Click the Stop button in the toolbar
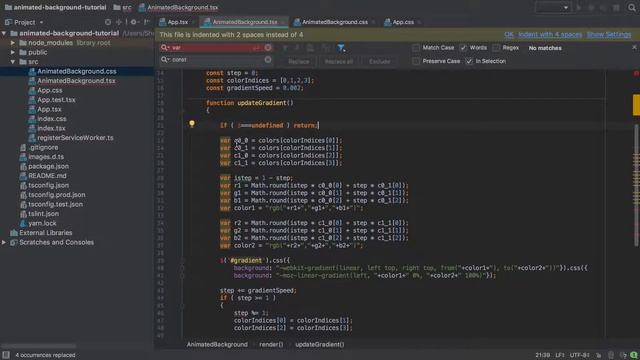The height and width of the screenshot is (360, 640). pos(616,8)
